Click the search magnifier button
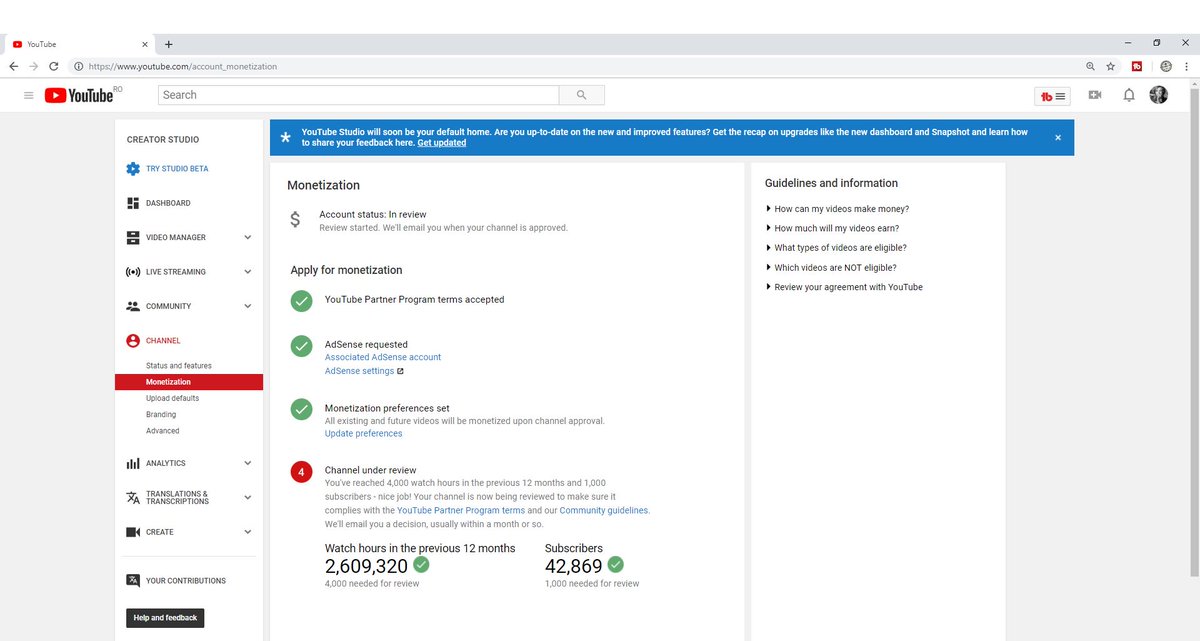1200x641 pixels. (582, 95)
